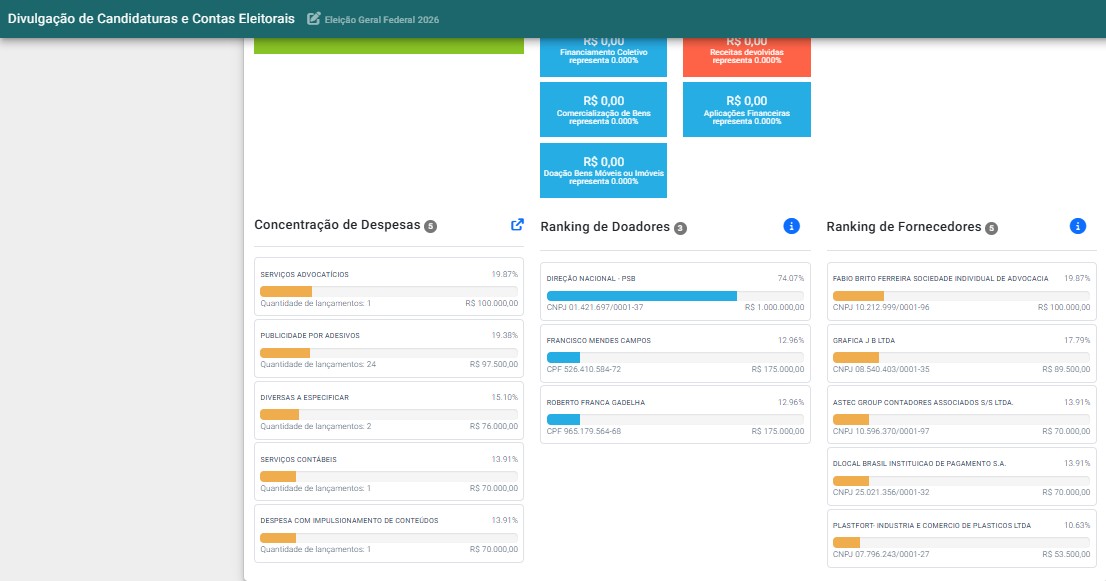Click info icon next to Ranking de Fornecedores

point(1078,226)
